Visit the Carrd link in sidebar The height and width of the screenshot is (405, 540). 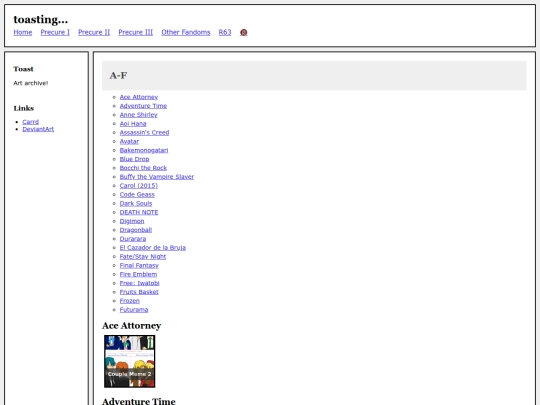point(31,122)
